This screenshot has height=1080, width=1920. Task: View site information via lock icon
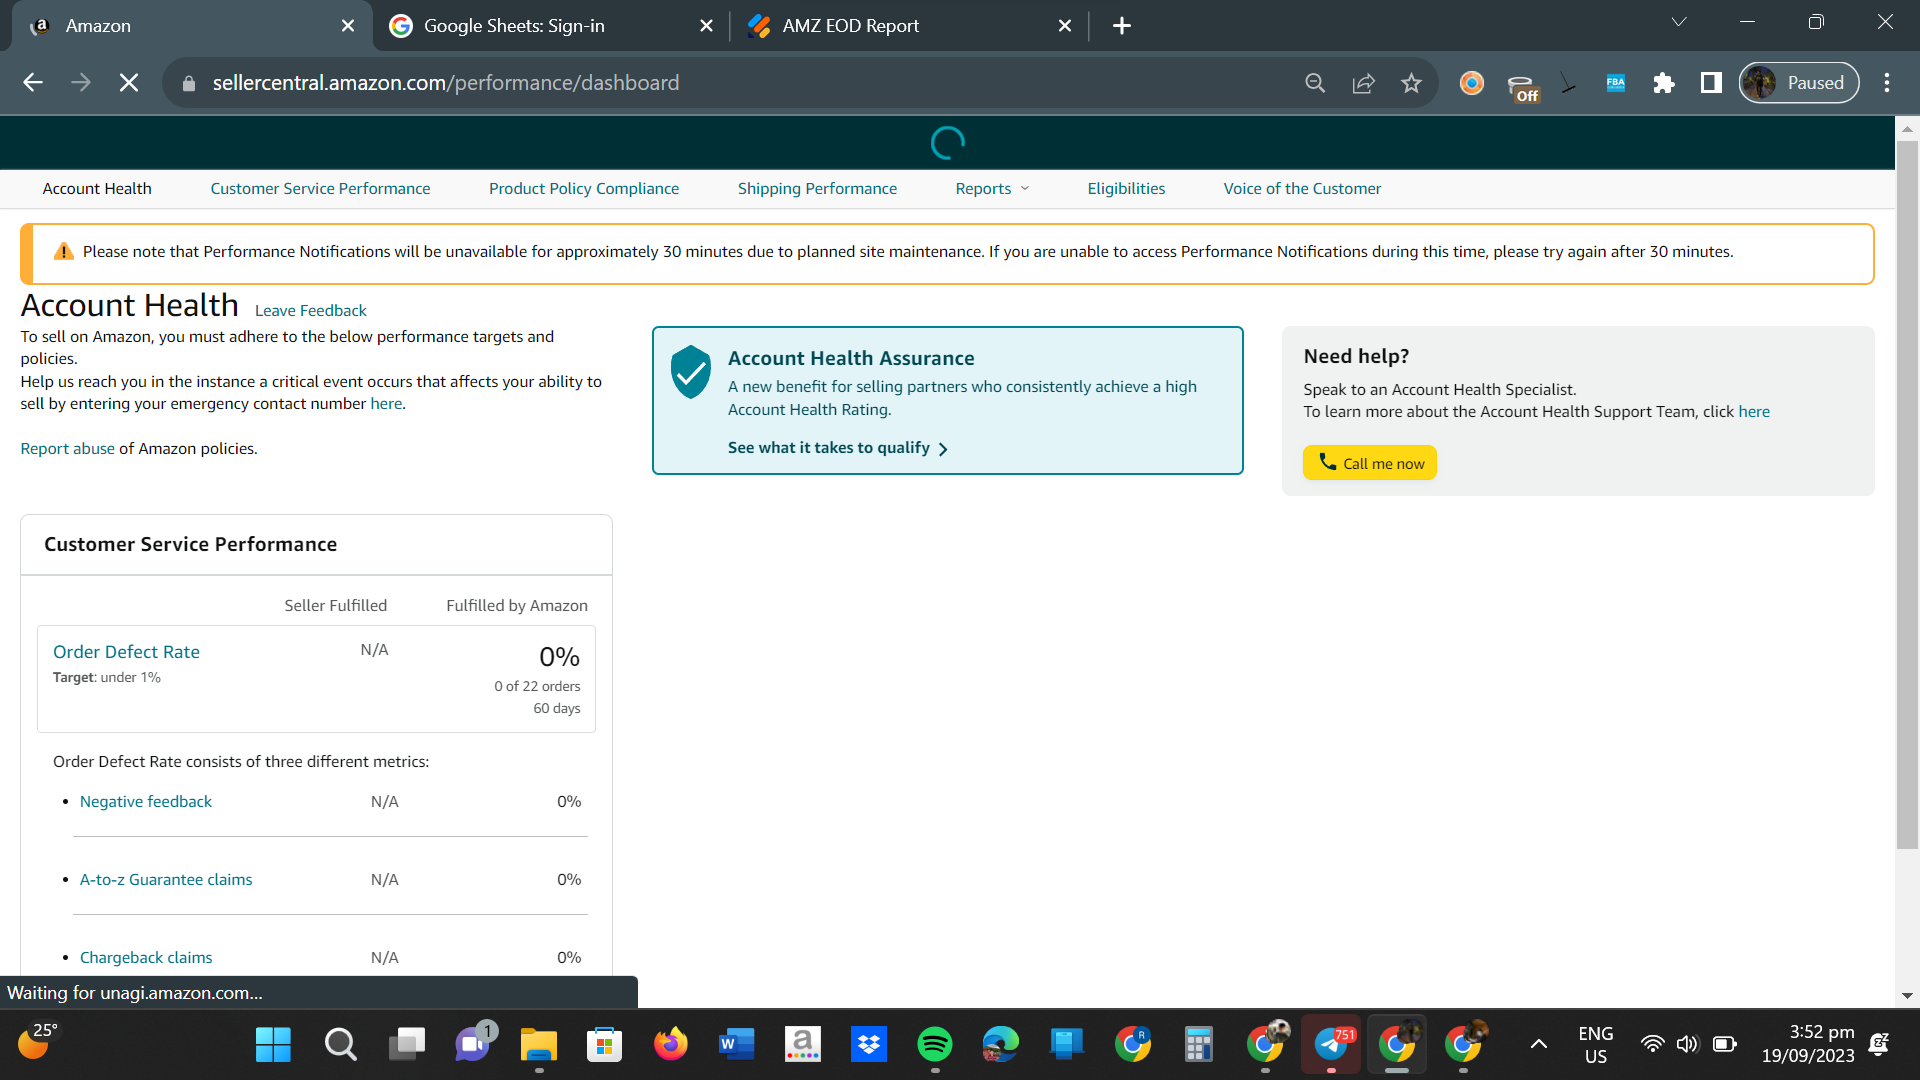click(x=189, y=83)
